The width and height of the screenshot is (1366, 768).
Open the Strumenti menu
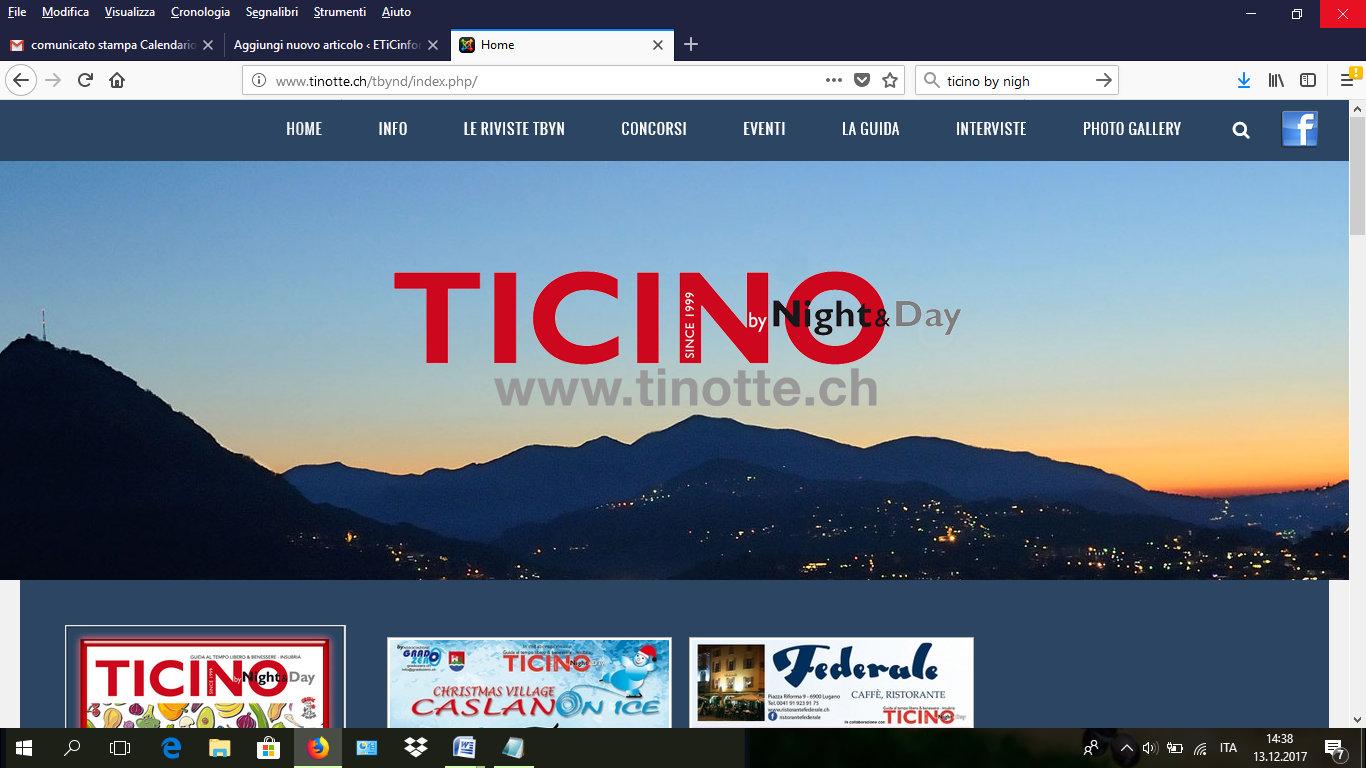coord(340,12)
